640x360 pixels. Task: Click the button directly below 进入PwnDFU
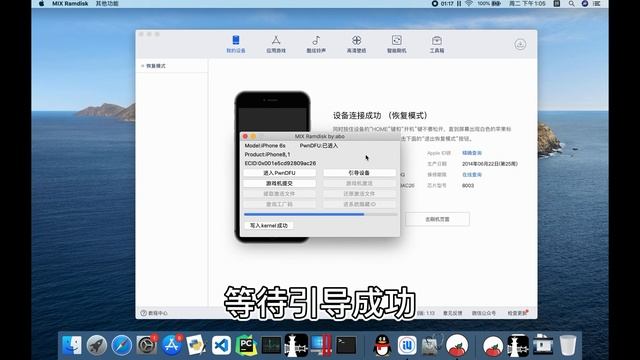280,184
